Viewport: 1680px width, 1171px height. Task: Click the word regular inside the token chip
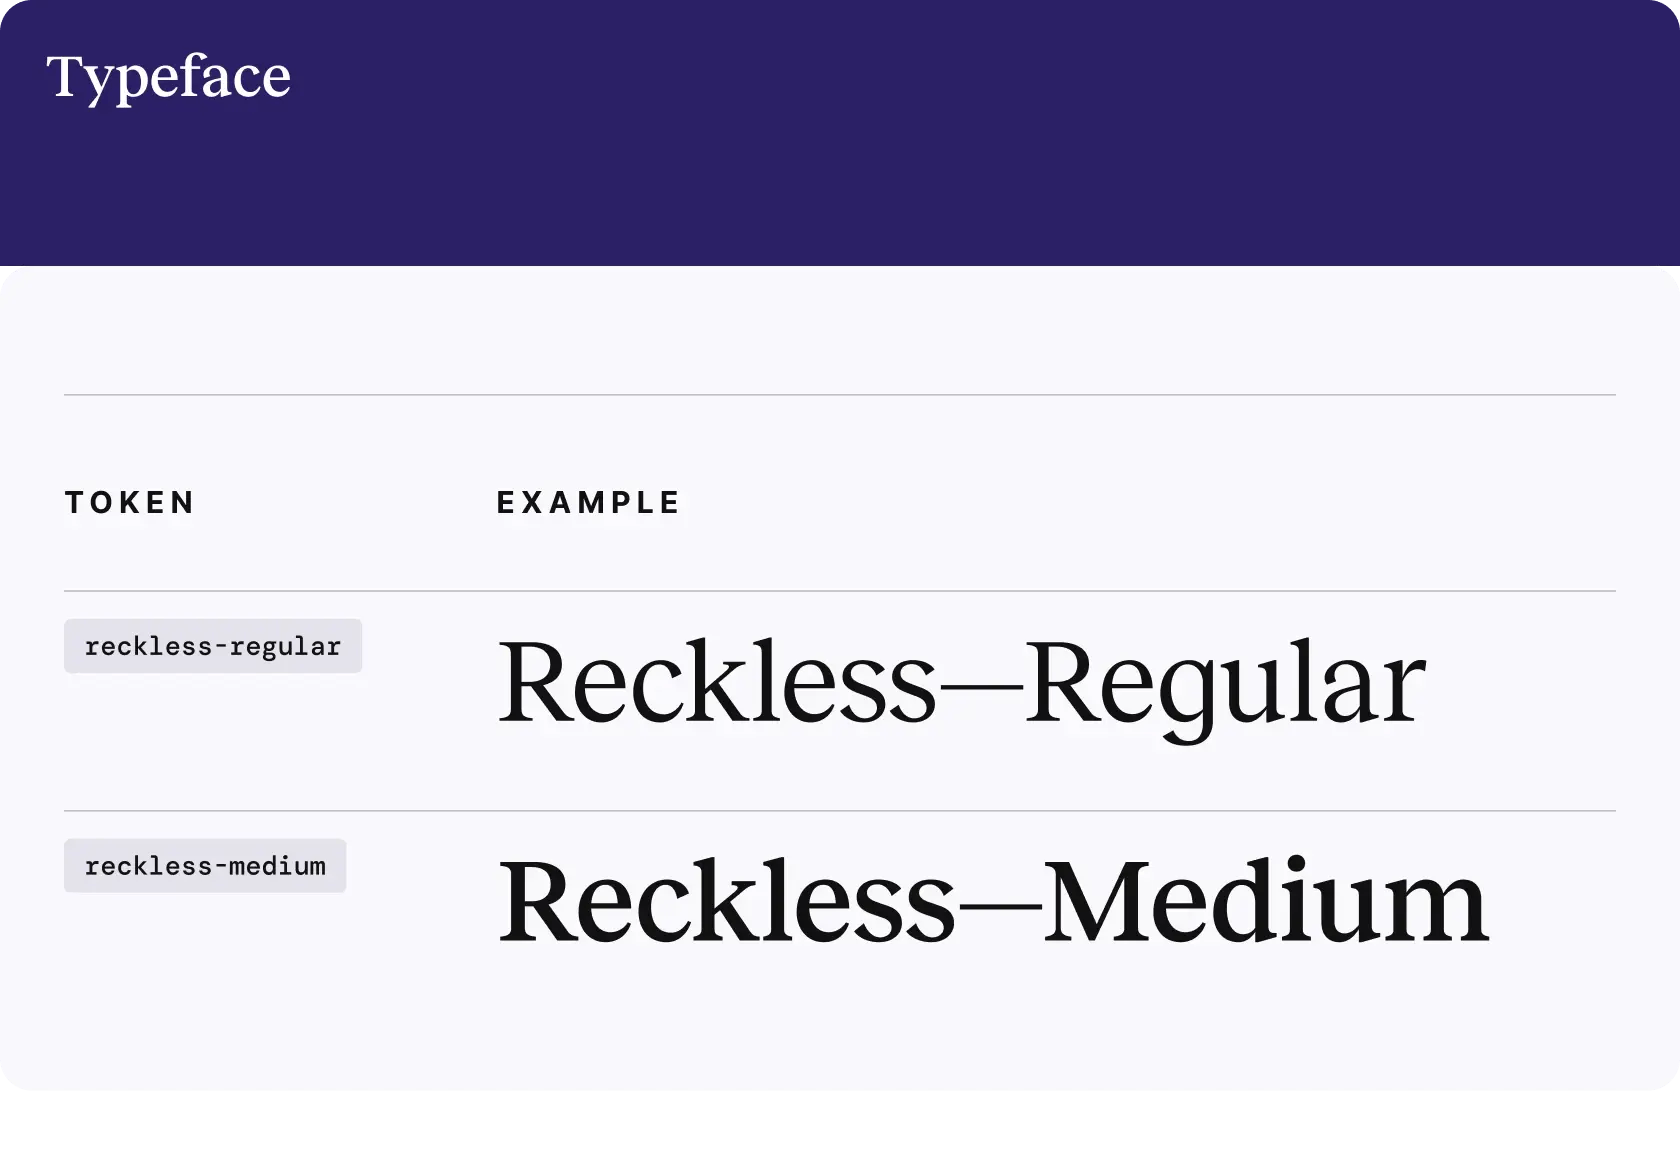tap(285, 648)
